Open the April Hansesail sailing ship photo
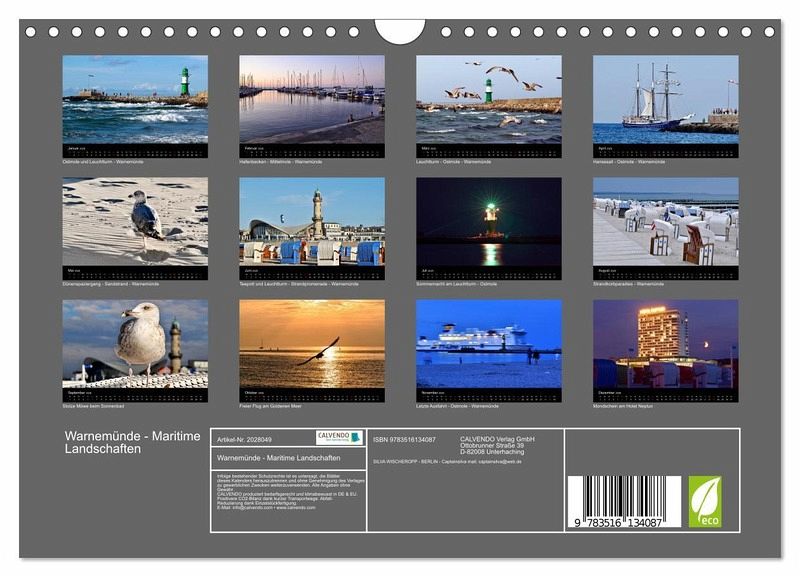This screenshot has height=577, width=800. click(x=665, y=99)
